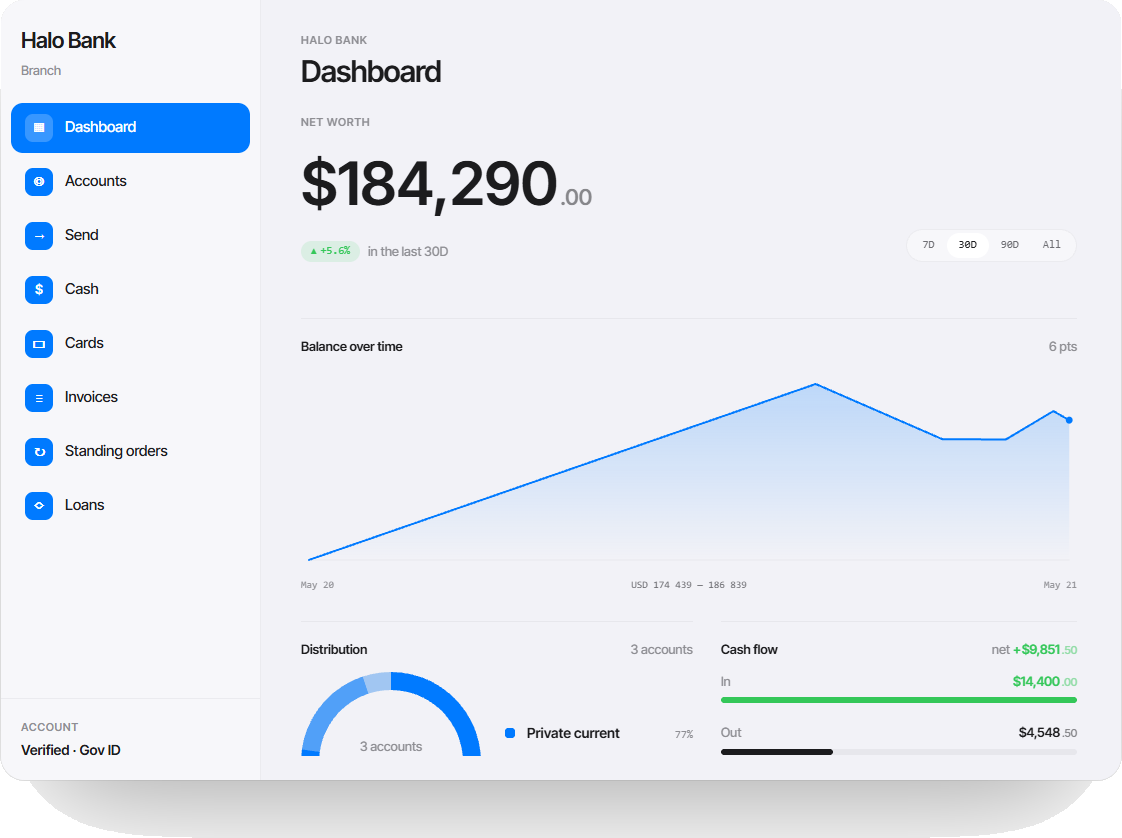
Task: Click the Loans icon in sidebar
Action: 39,506
